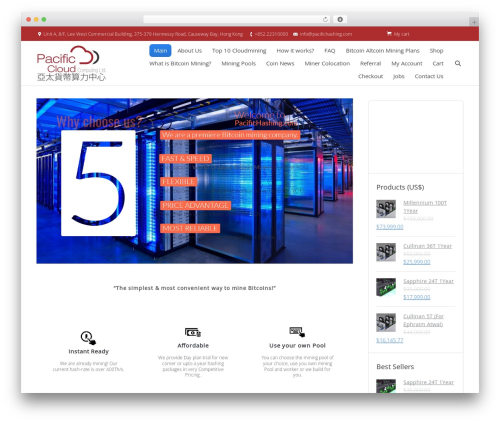This screenshot has height=423, width=500.
Task: Click the Instant Ready icon
Action: point(88,338)
